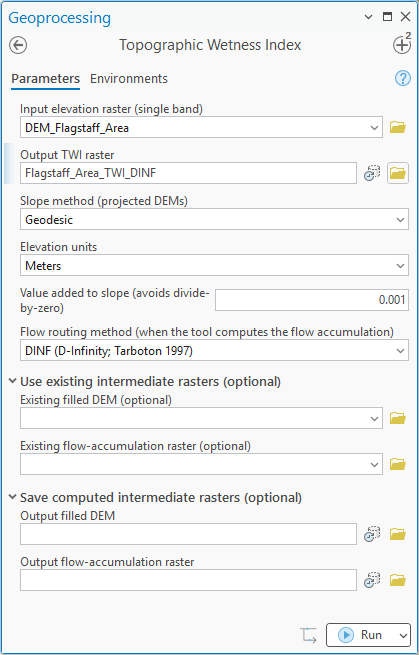Click the Value added to slope field
This screenshot has height=655, width=419.
(x=312, y=300)
